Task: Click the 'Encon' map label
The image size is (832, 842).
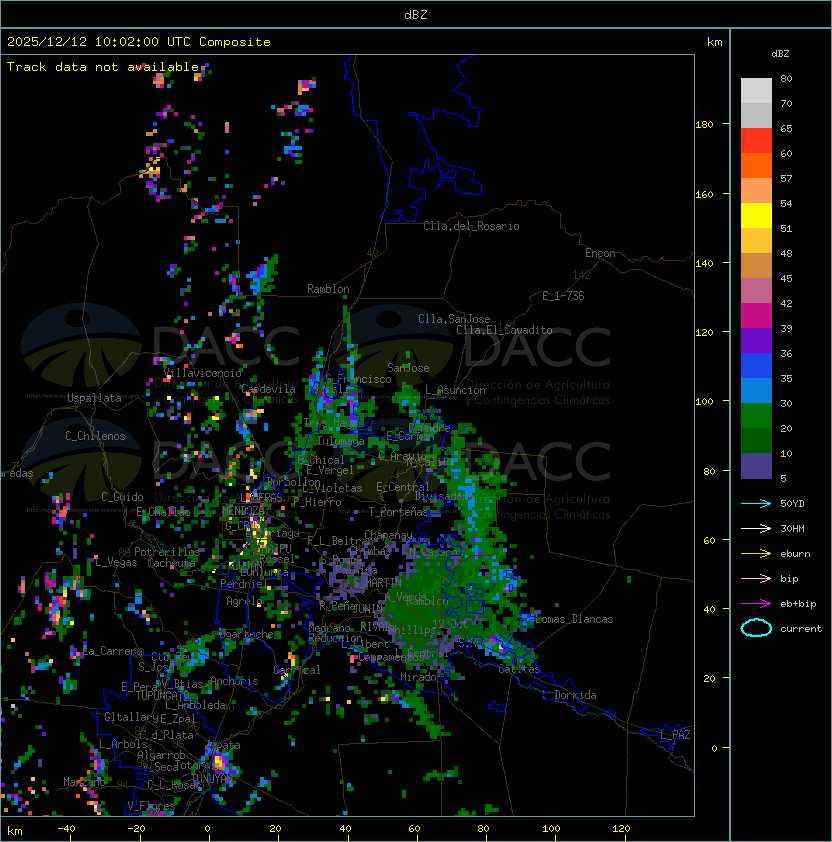Action: (600, 253)
